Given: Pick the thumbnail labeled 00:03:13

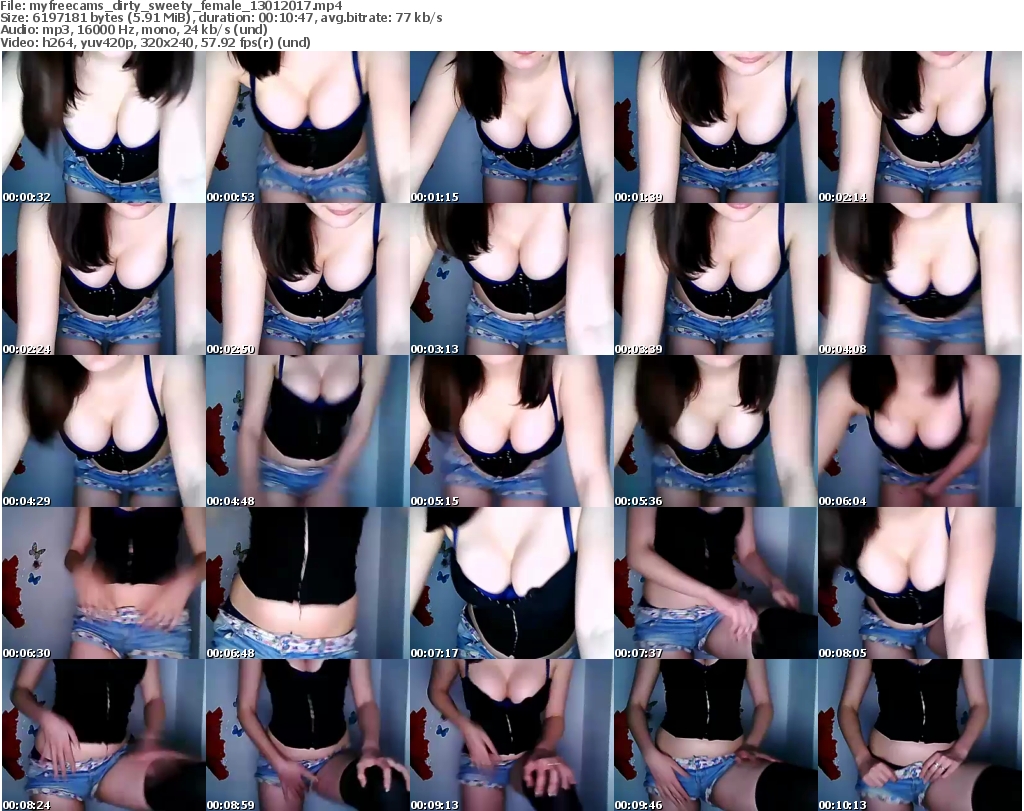Looking at the screenshot, I should pyautogui.click(x=511, y=279).
